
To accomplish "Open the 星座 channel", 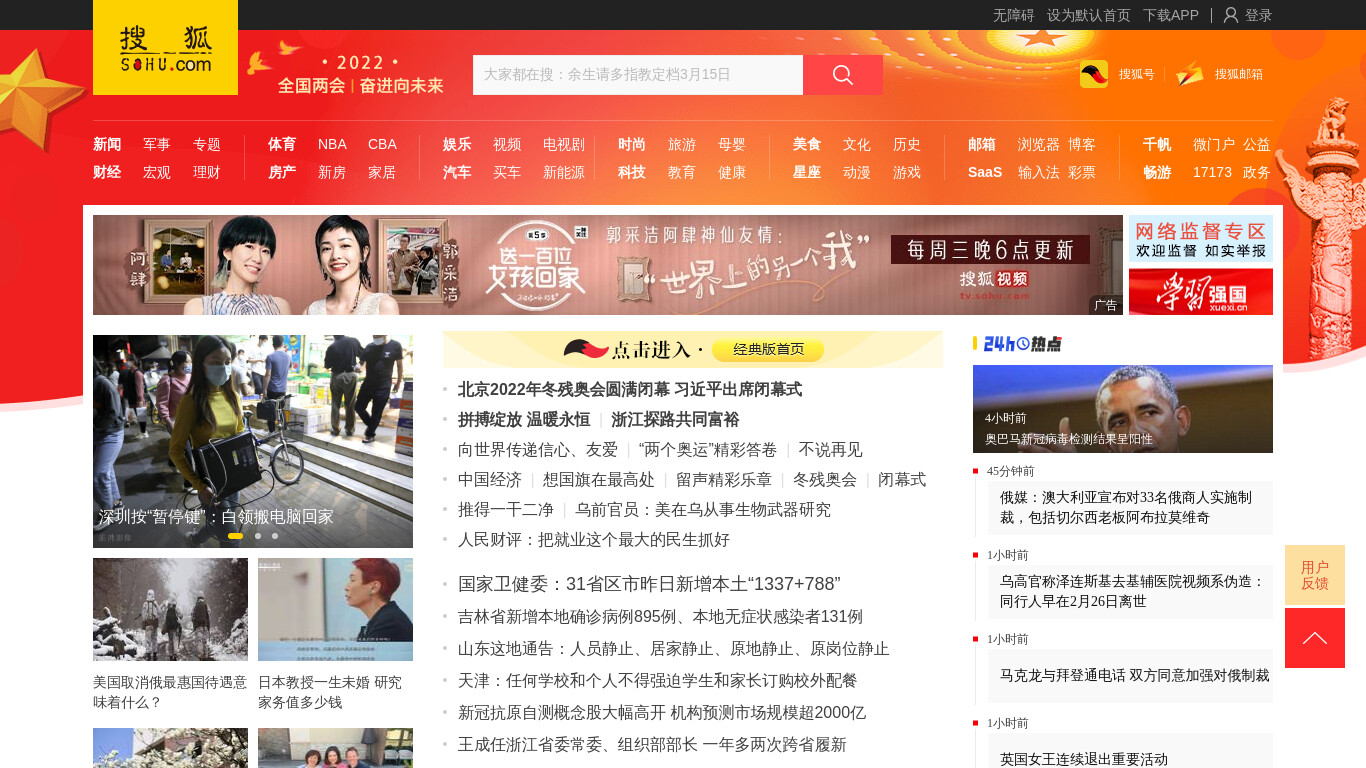I will click(807, 172).
